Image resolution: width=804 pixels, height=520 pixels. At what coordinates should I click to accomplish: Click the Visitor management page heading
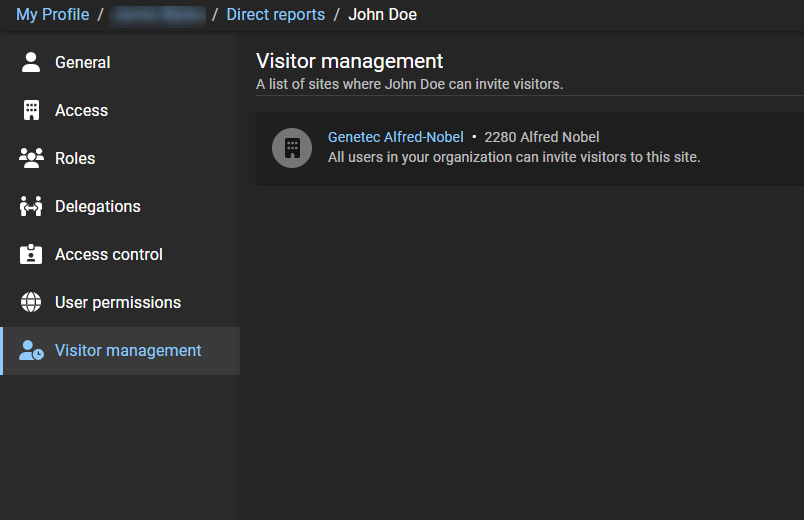click(349, 61)
